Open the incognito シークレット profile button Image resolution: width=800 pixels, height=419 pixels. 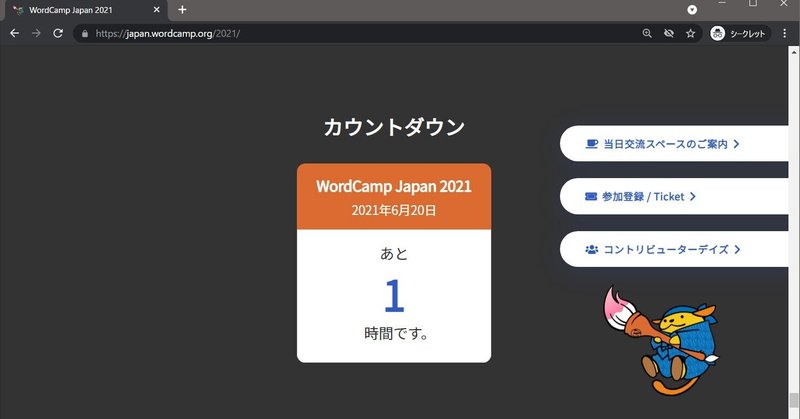click(738, 34)
